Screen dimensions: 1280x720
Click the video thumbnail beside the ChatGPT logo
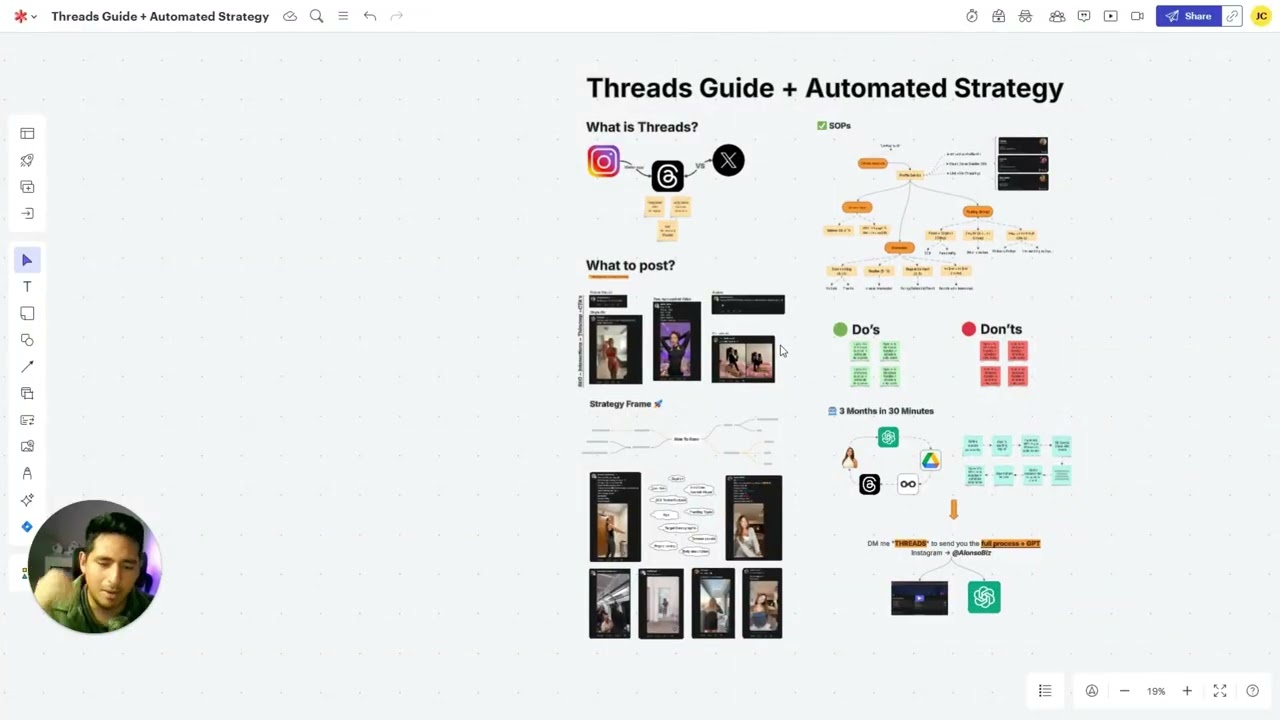pyautogui.click(x=919, y=598)
